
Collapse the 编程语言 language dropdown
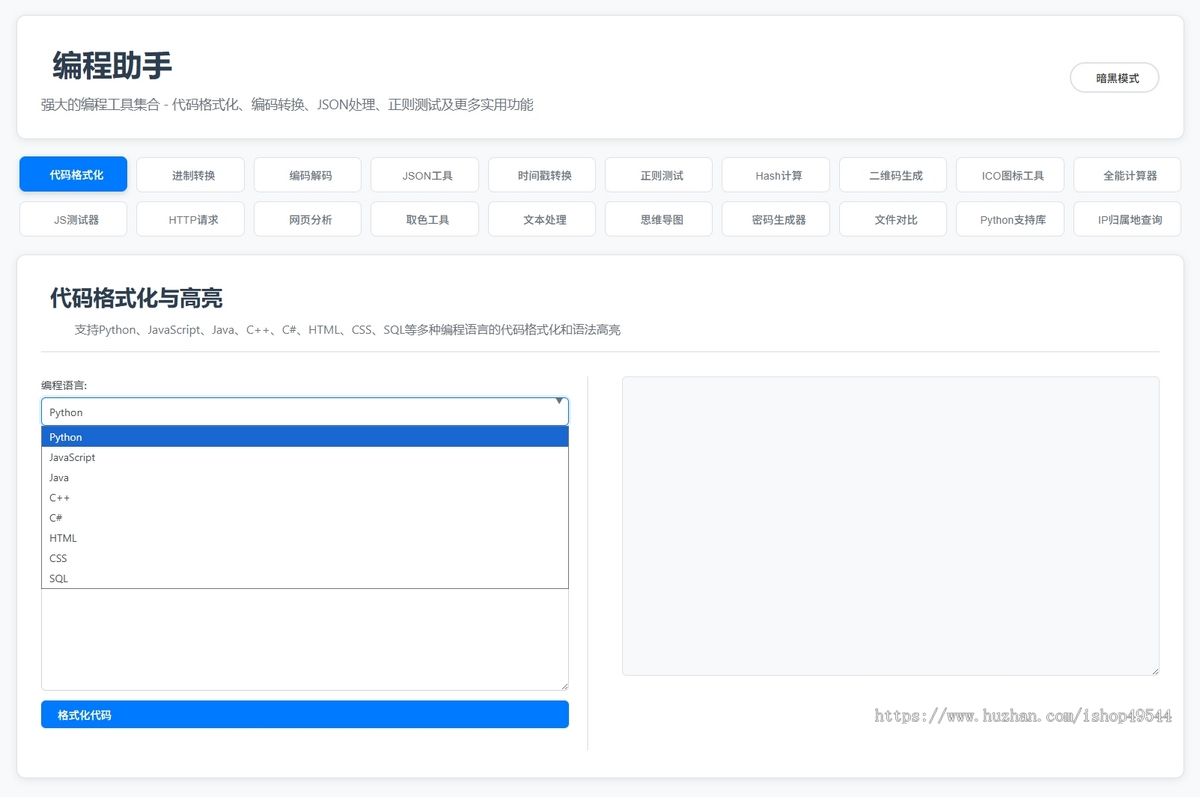(x=305, y=412)
